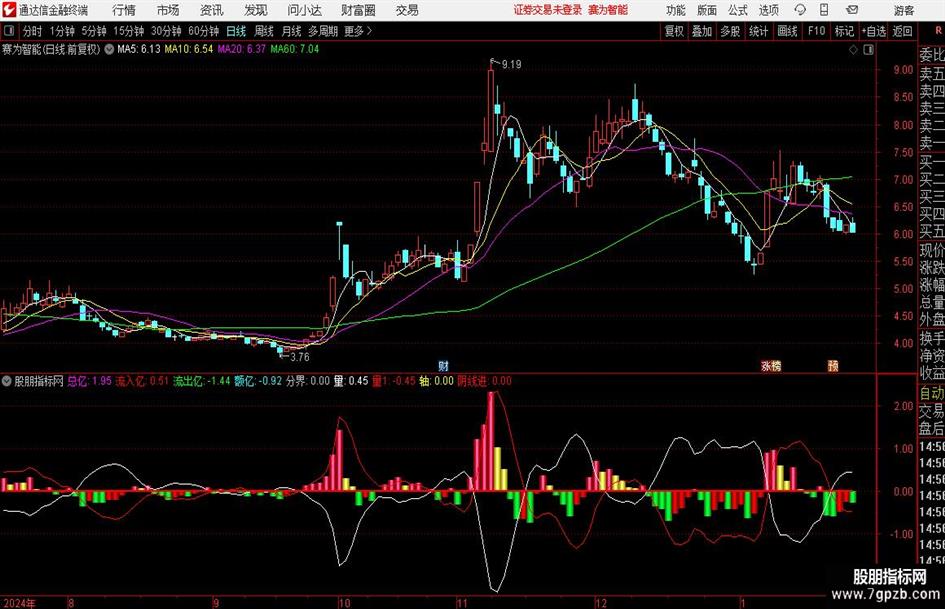Screen dimensions: 945x609
Task: Open the 版面 menu
Action: tap(707, 10)
